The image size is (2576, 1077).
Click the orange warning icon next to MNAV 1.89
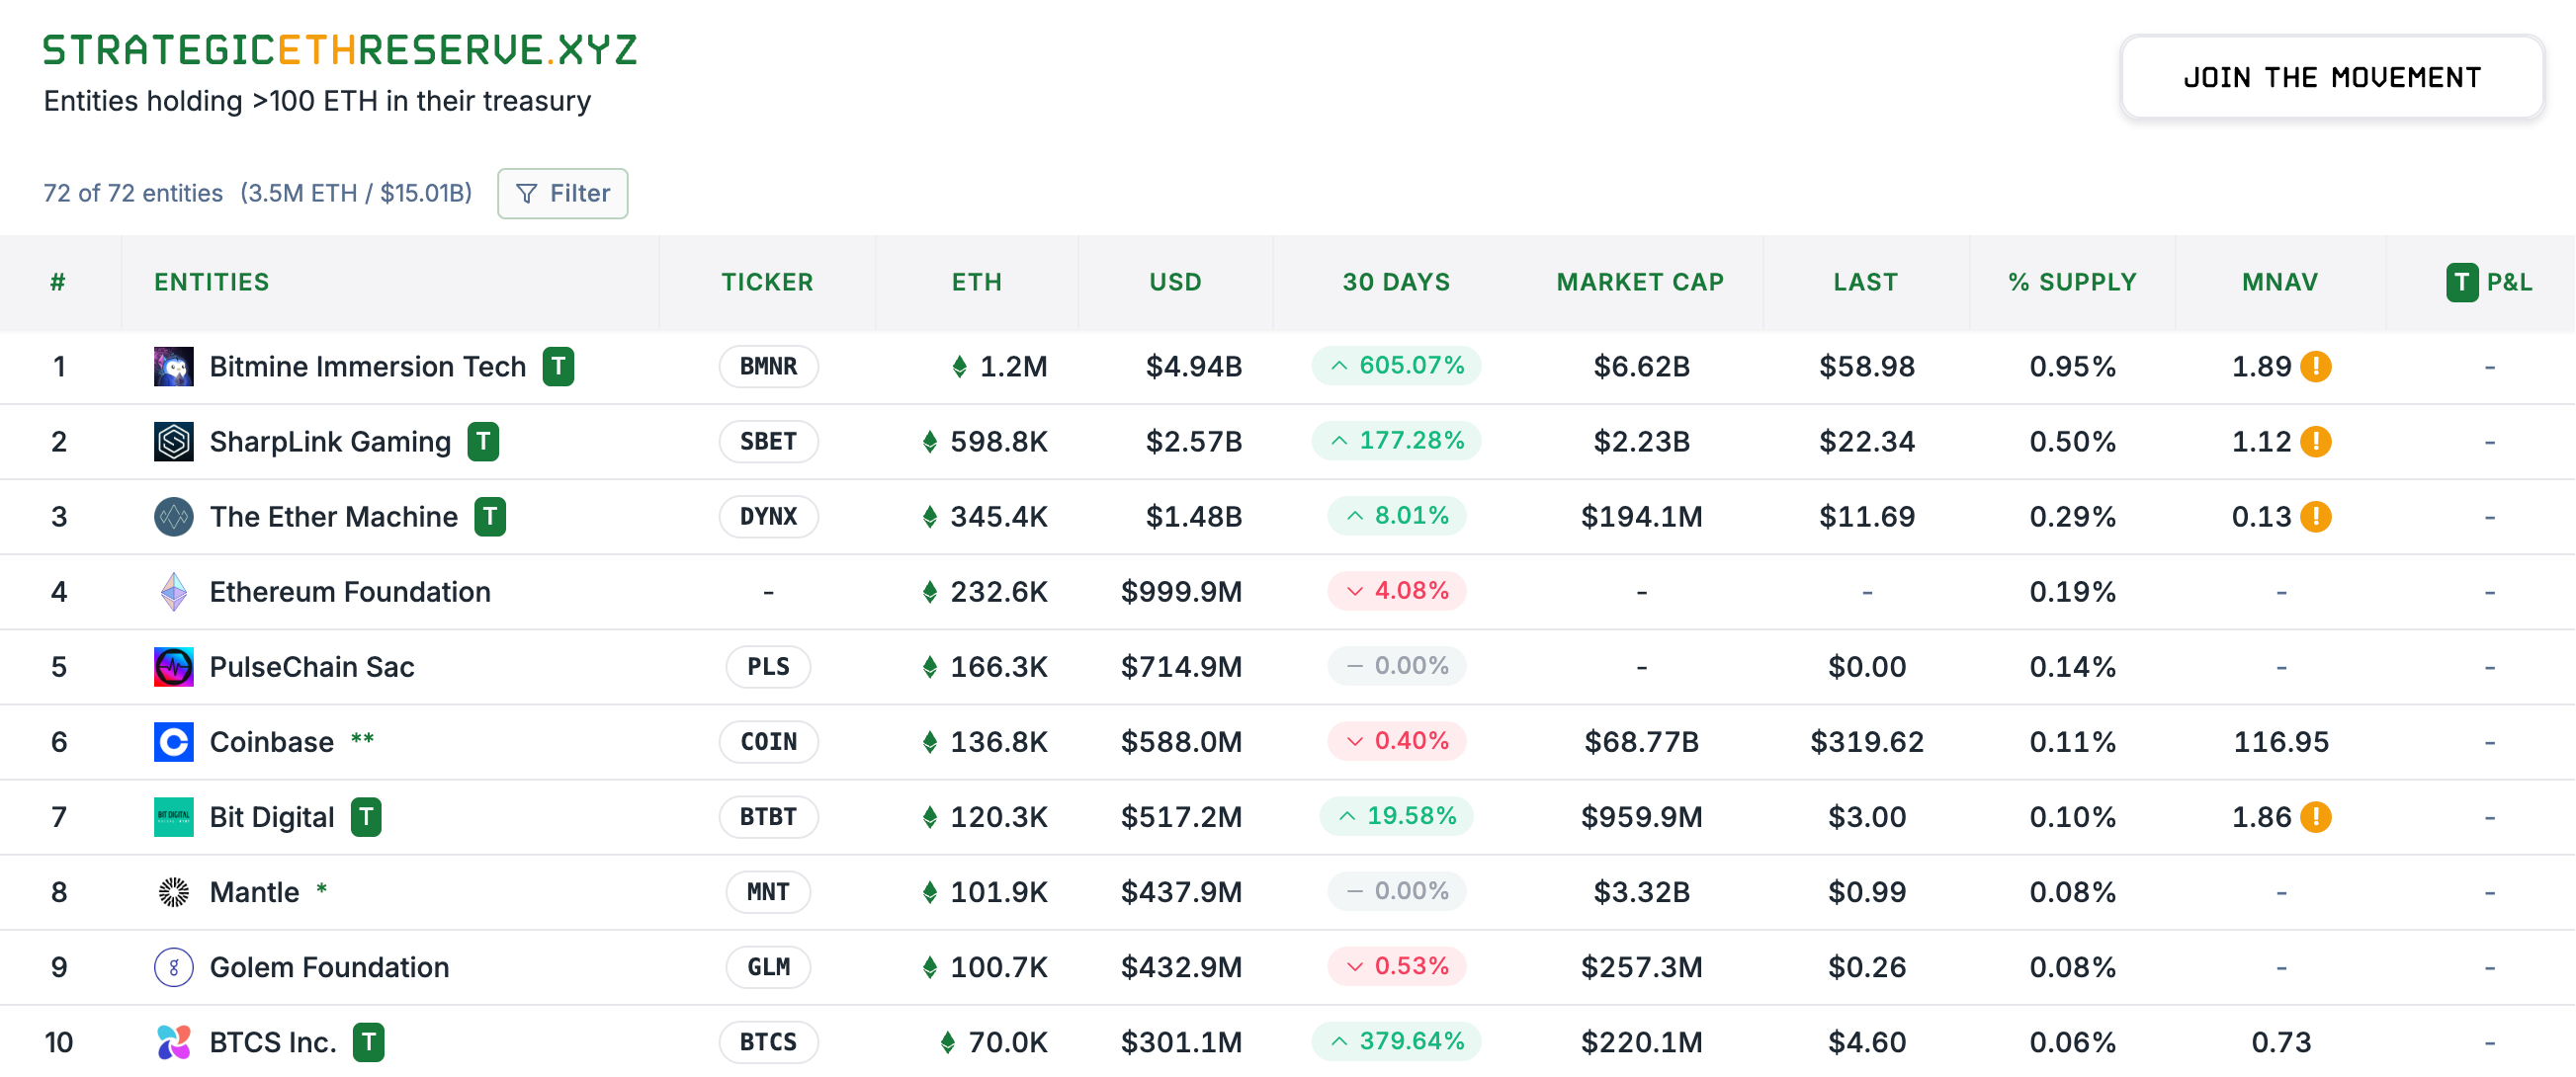tap(2315, 366)
